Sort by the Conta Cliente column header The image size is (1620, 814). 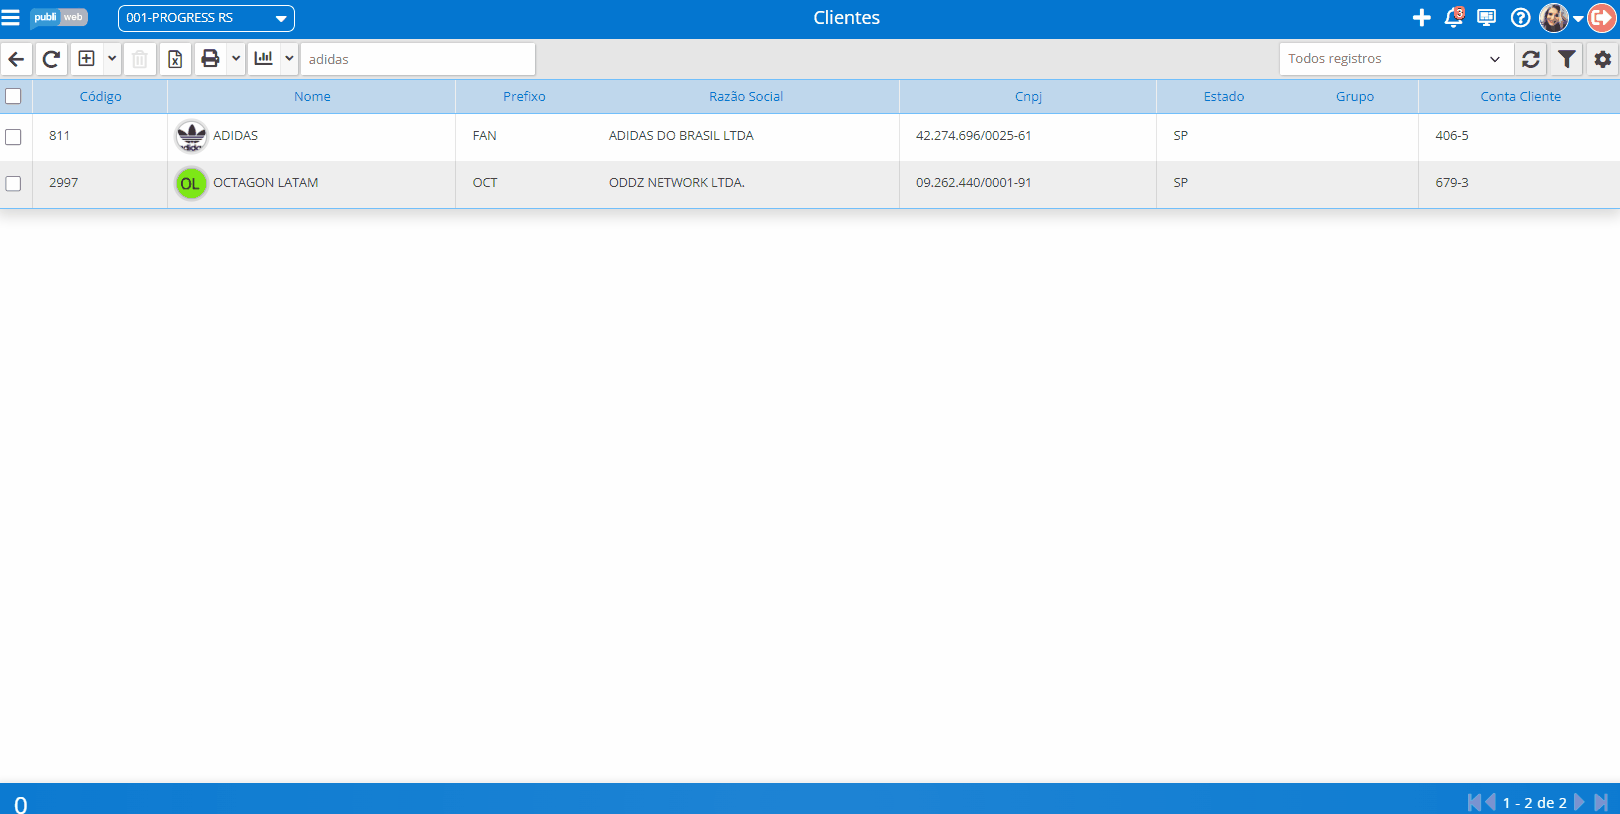click(1520, 96)
